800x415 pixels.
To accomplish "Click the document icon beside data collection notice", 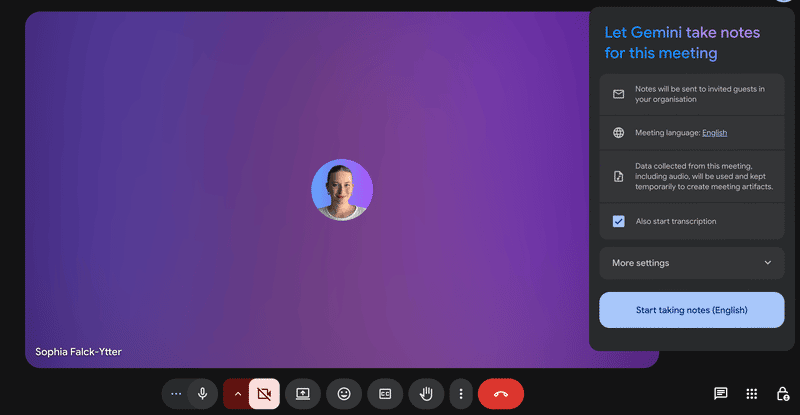I will pos(618,177).
